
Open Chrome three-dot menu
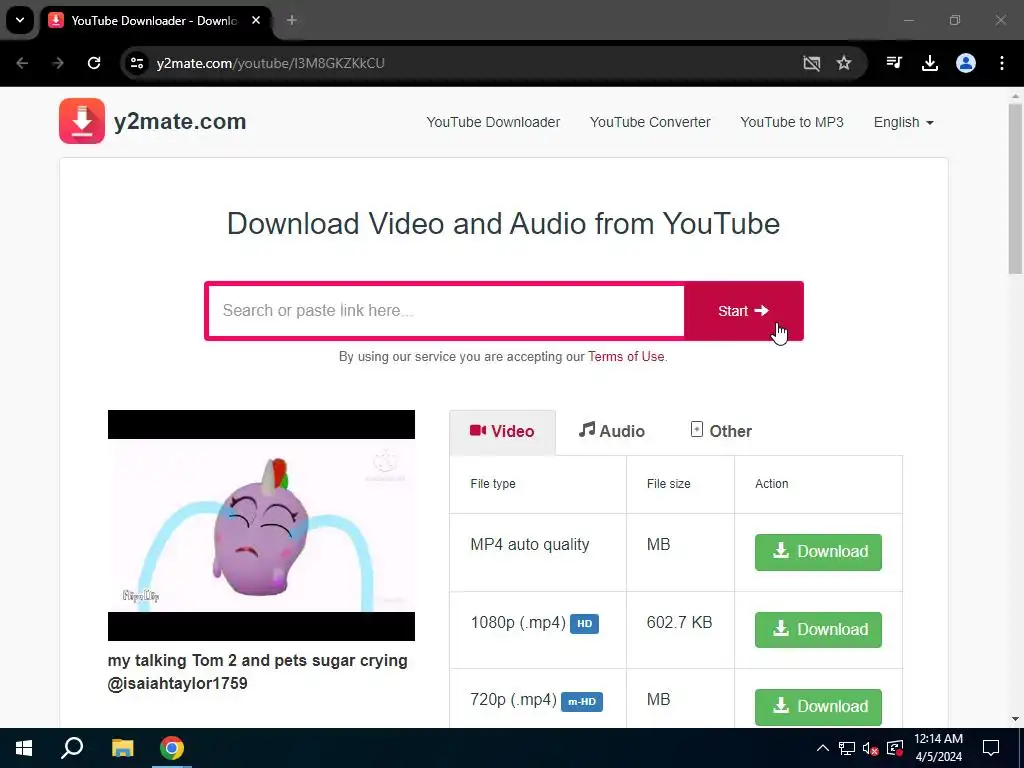click(1002, 63)
